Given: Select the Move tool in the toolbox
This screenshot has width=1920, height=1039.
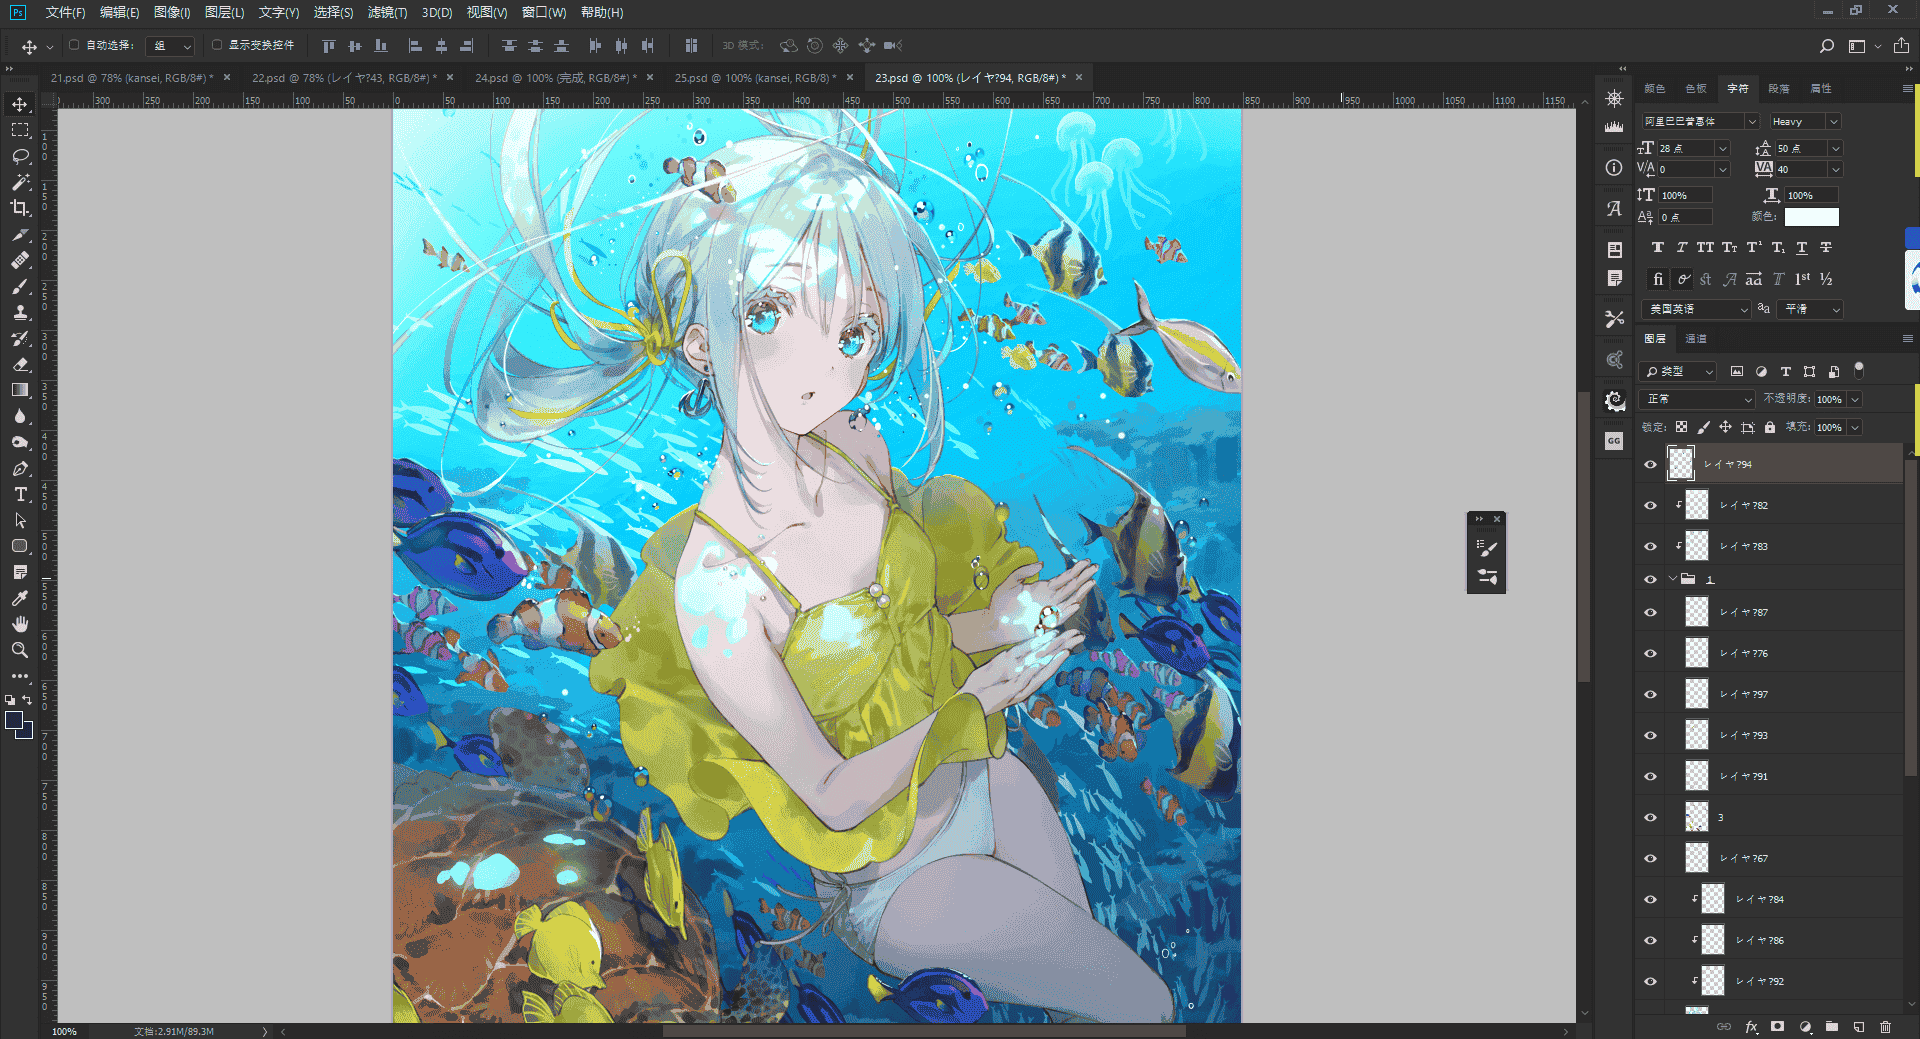Looking at the screenshot, I should (x=20, y=104).
